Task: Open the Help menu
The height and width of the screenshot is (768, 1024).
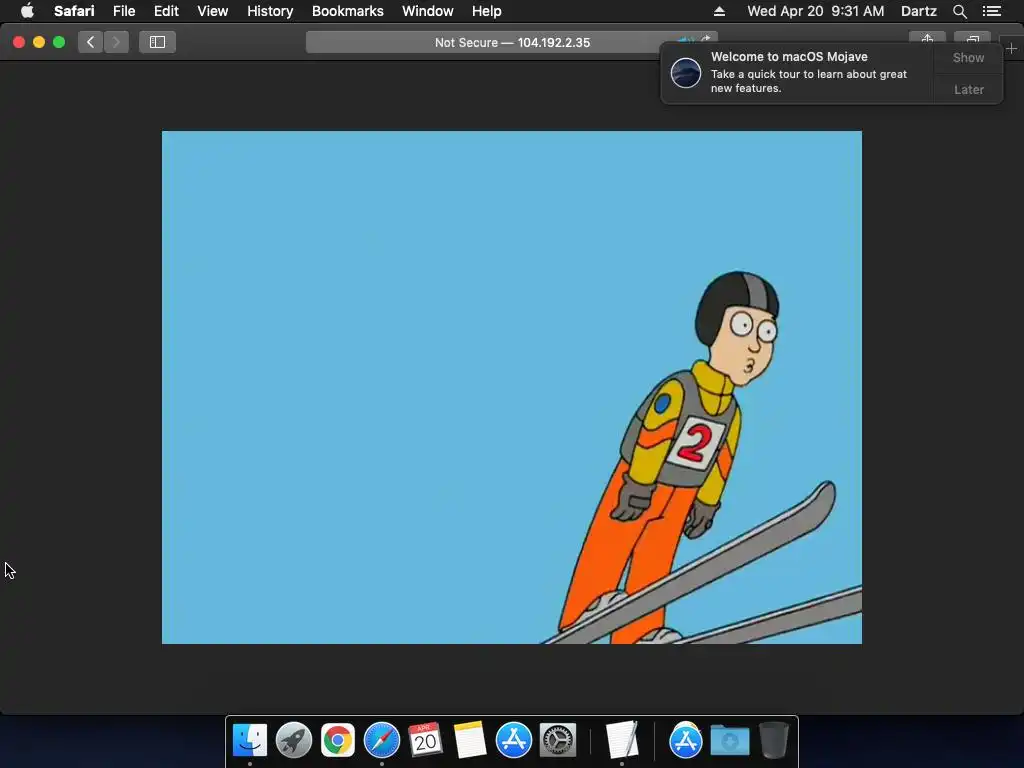Action: pyautogui.click(x=487, y=11)
